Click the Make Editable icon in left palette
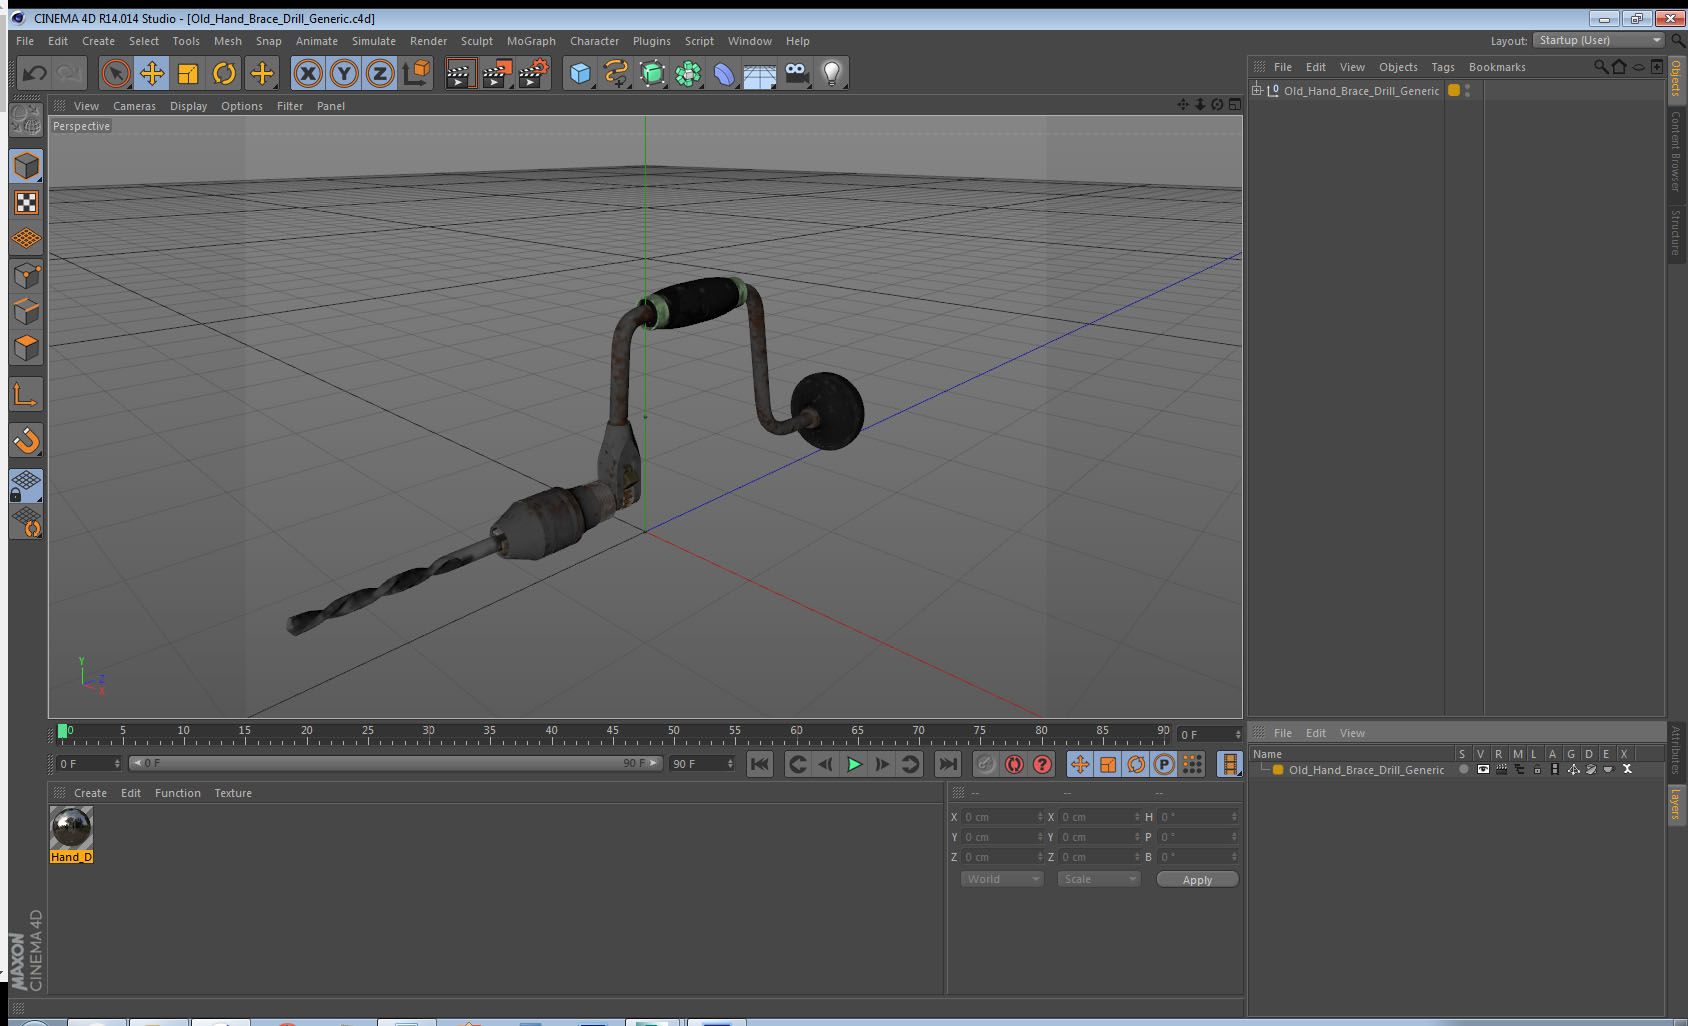This screenshot has width=1688, height=1026. [26, 120]
